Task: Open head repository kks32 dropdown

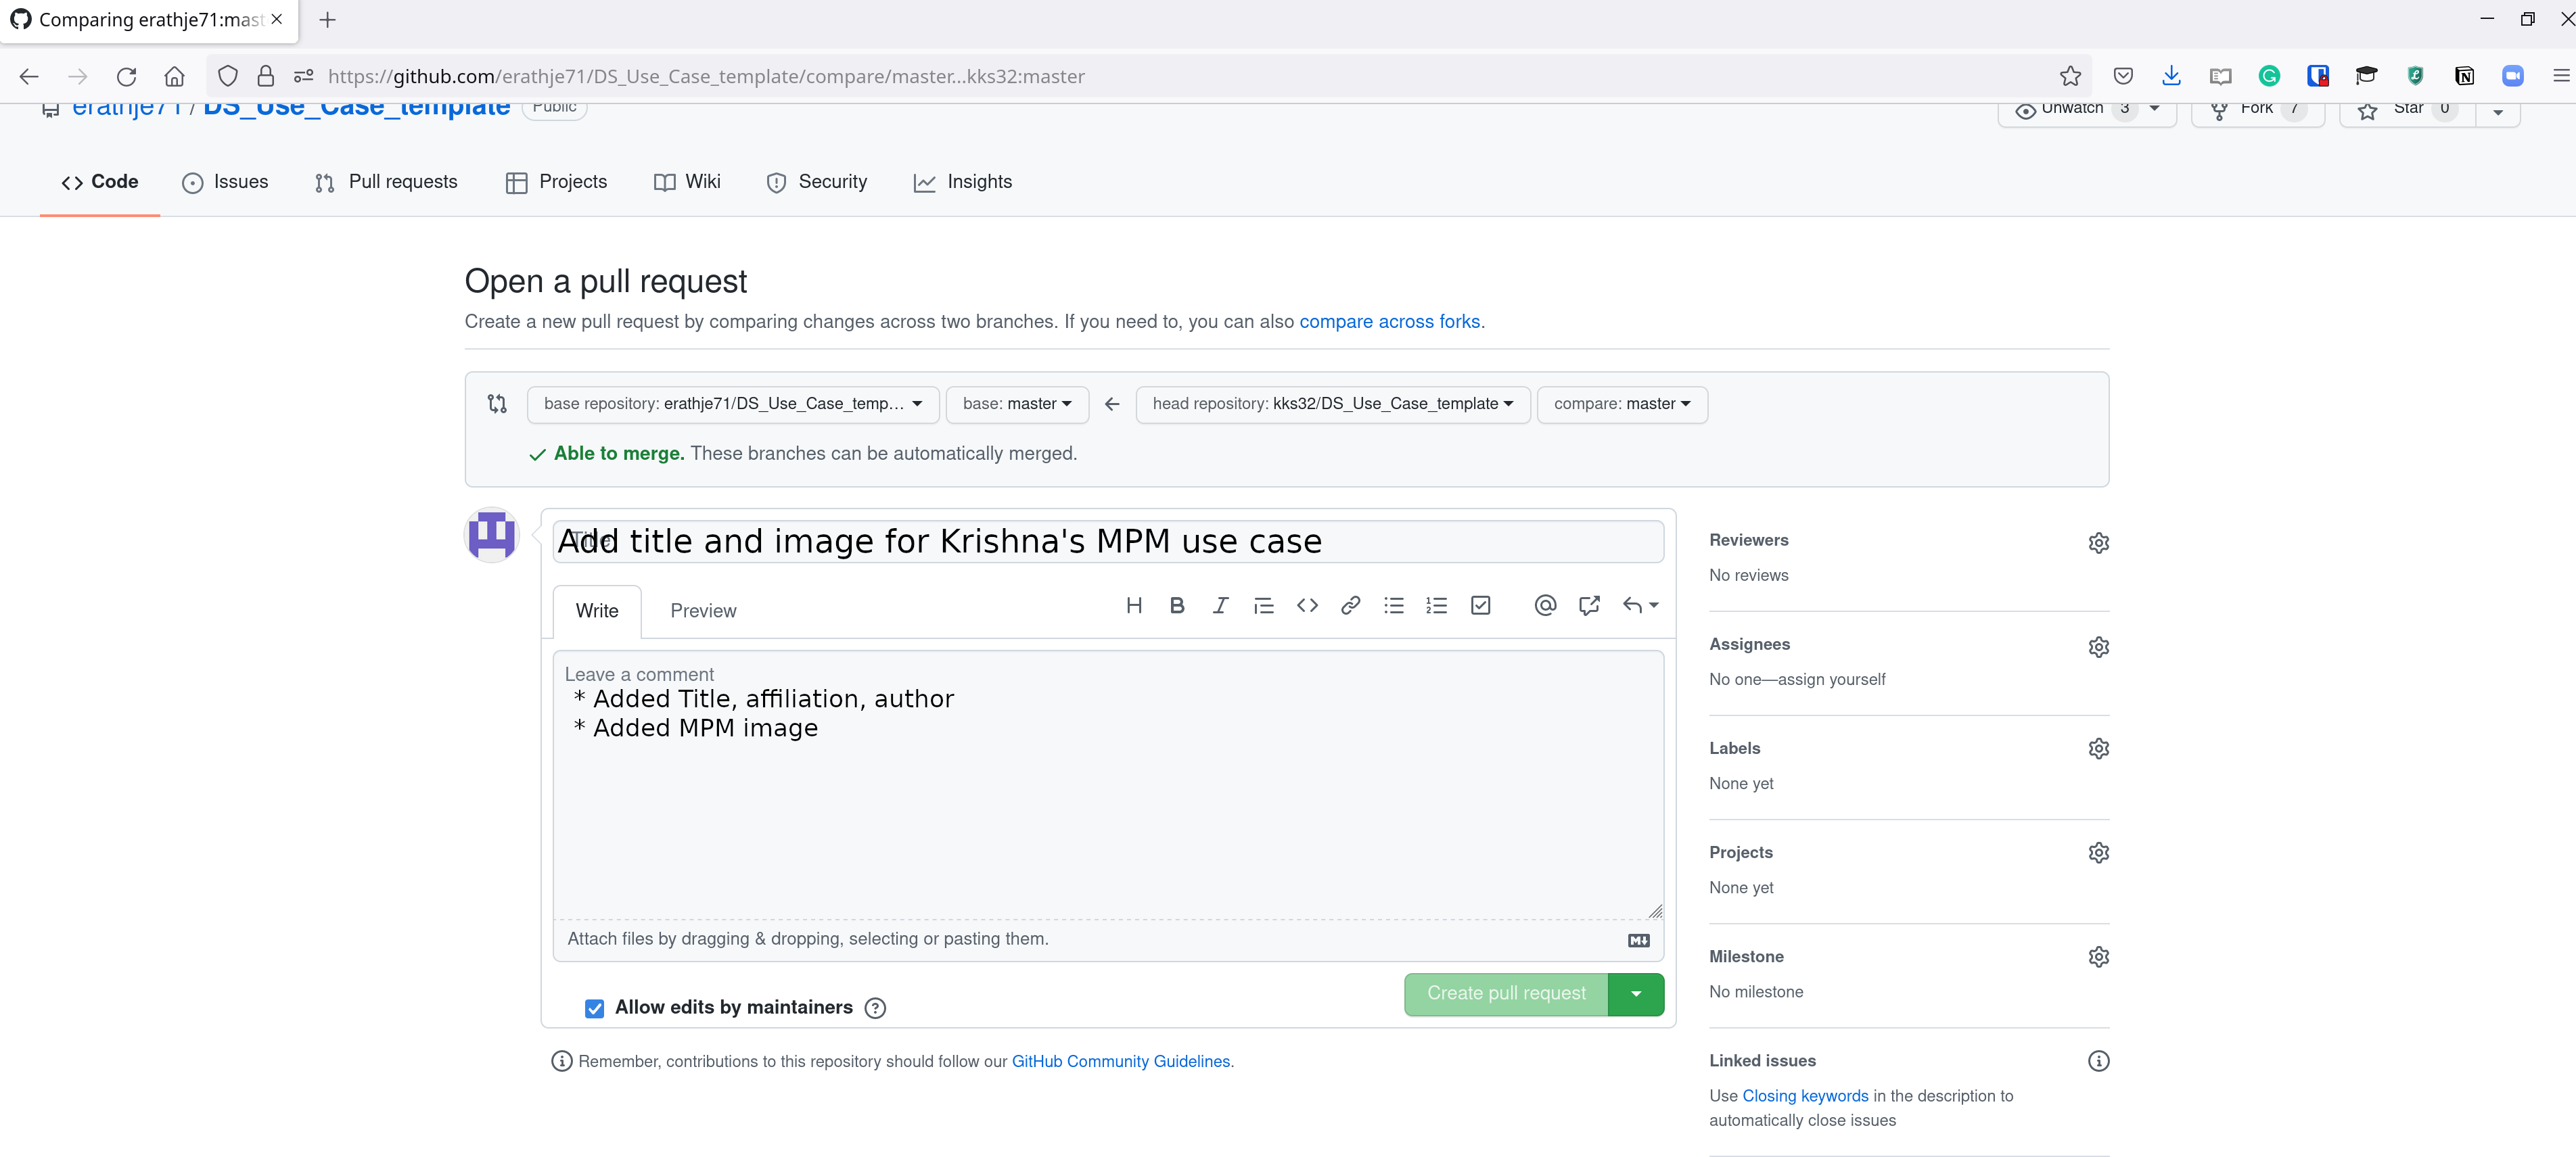Action: (x=1332, y=404)
